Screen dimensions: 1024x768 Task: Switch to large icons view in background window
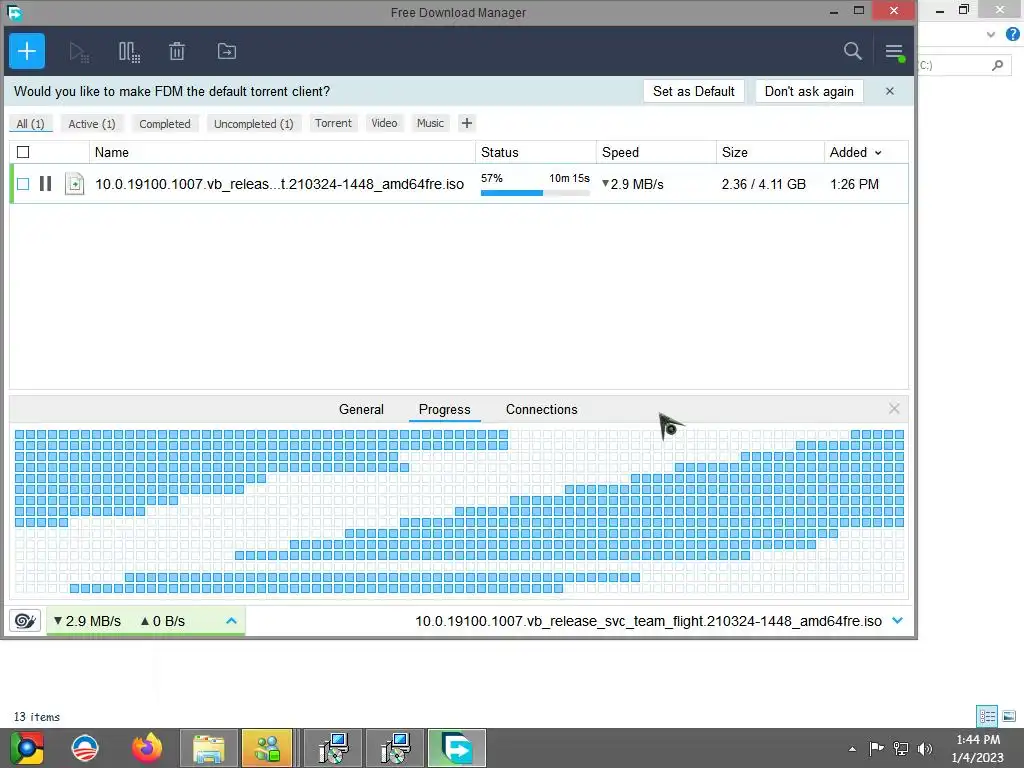pyautogui.click(x=1009, y=716)
